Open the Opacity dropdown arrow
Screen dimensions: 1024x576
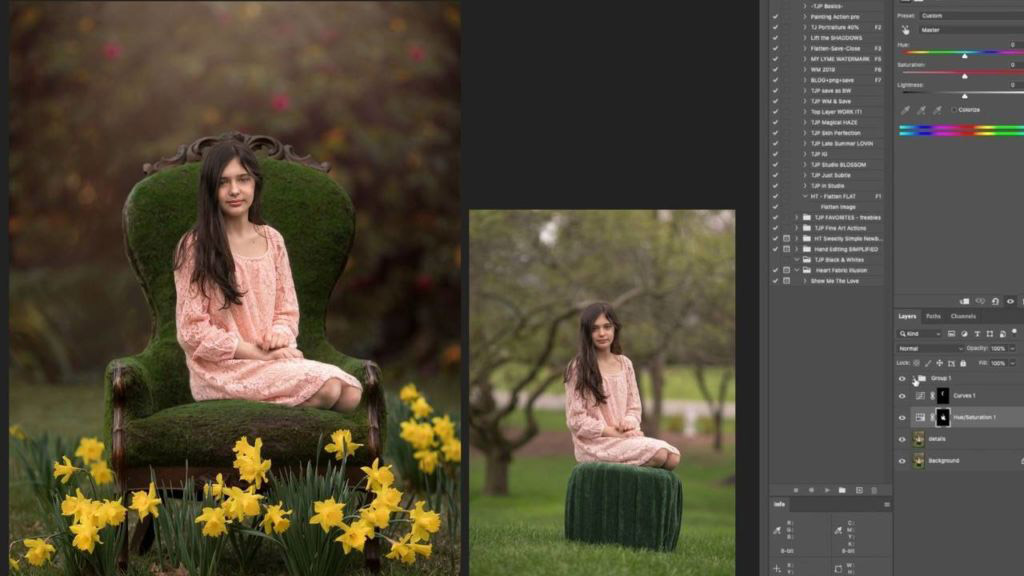click(1012, 349)
